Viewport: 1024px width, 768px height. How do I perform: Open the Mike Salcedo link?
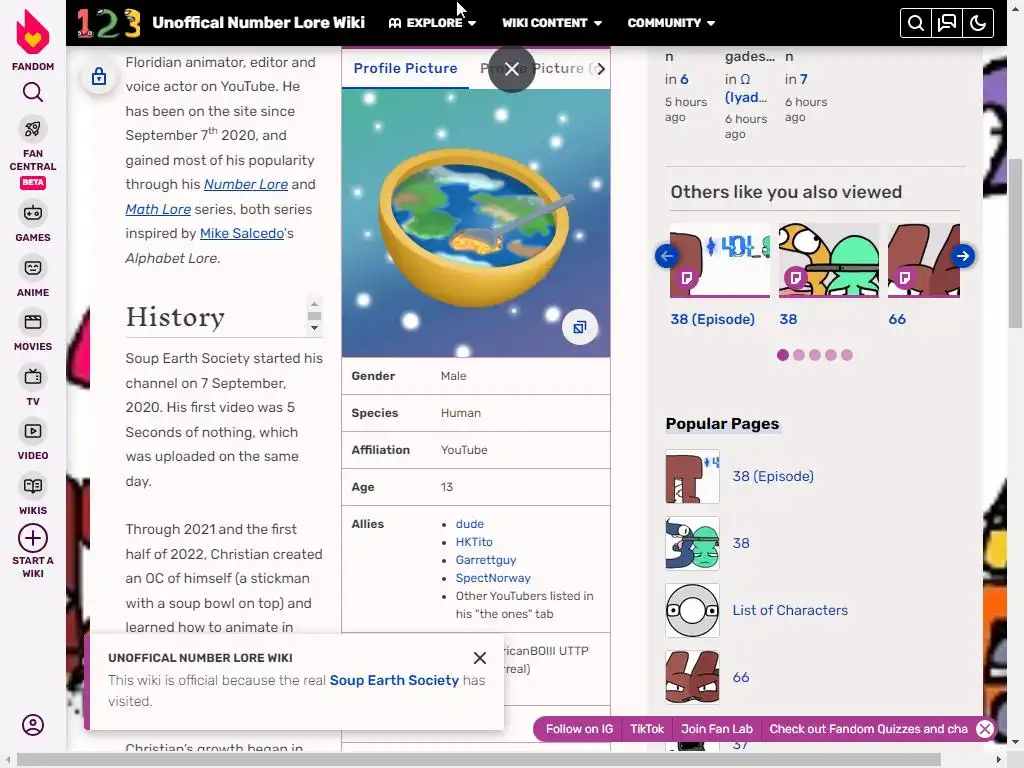(x=242, y=233)
